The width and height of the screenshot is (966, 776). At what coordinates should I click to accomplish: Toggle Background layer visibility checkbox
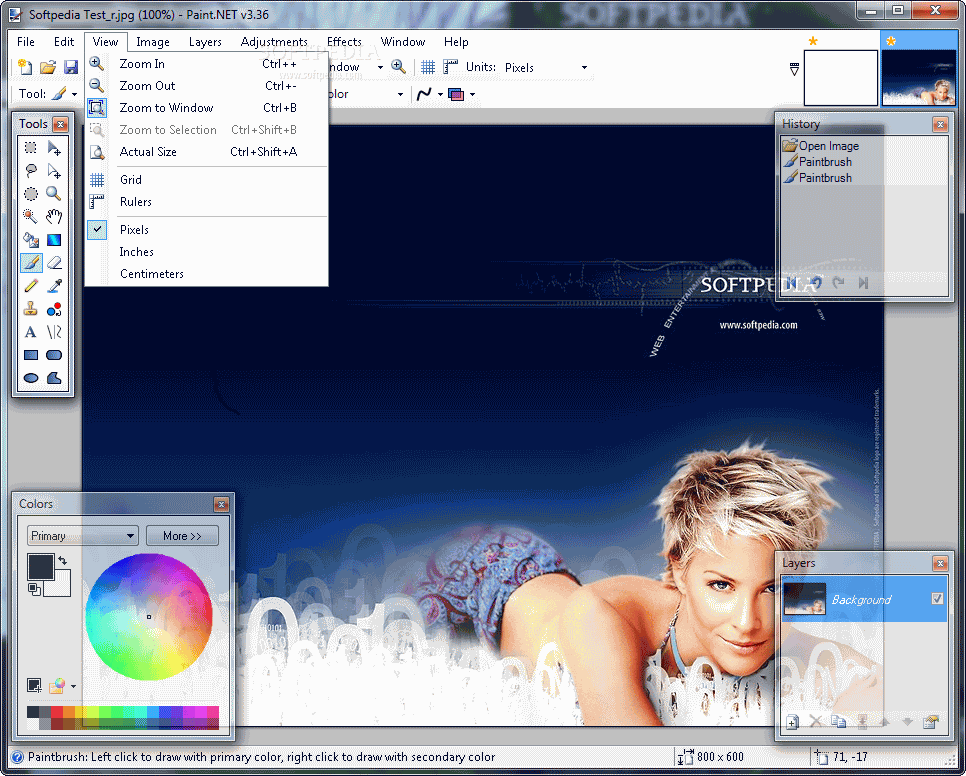[938, 598]
